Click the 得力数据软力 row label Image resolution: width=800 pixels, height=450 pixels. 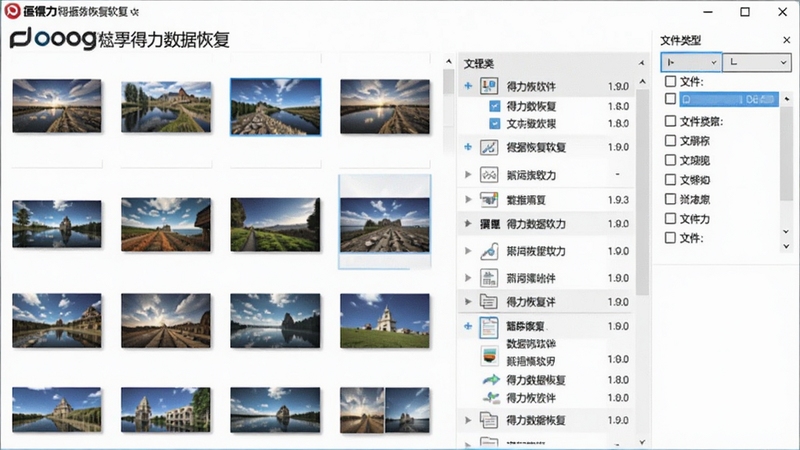[536, 224]
